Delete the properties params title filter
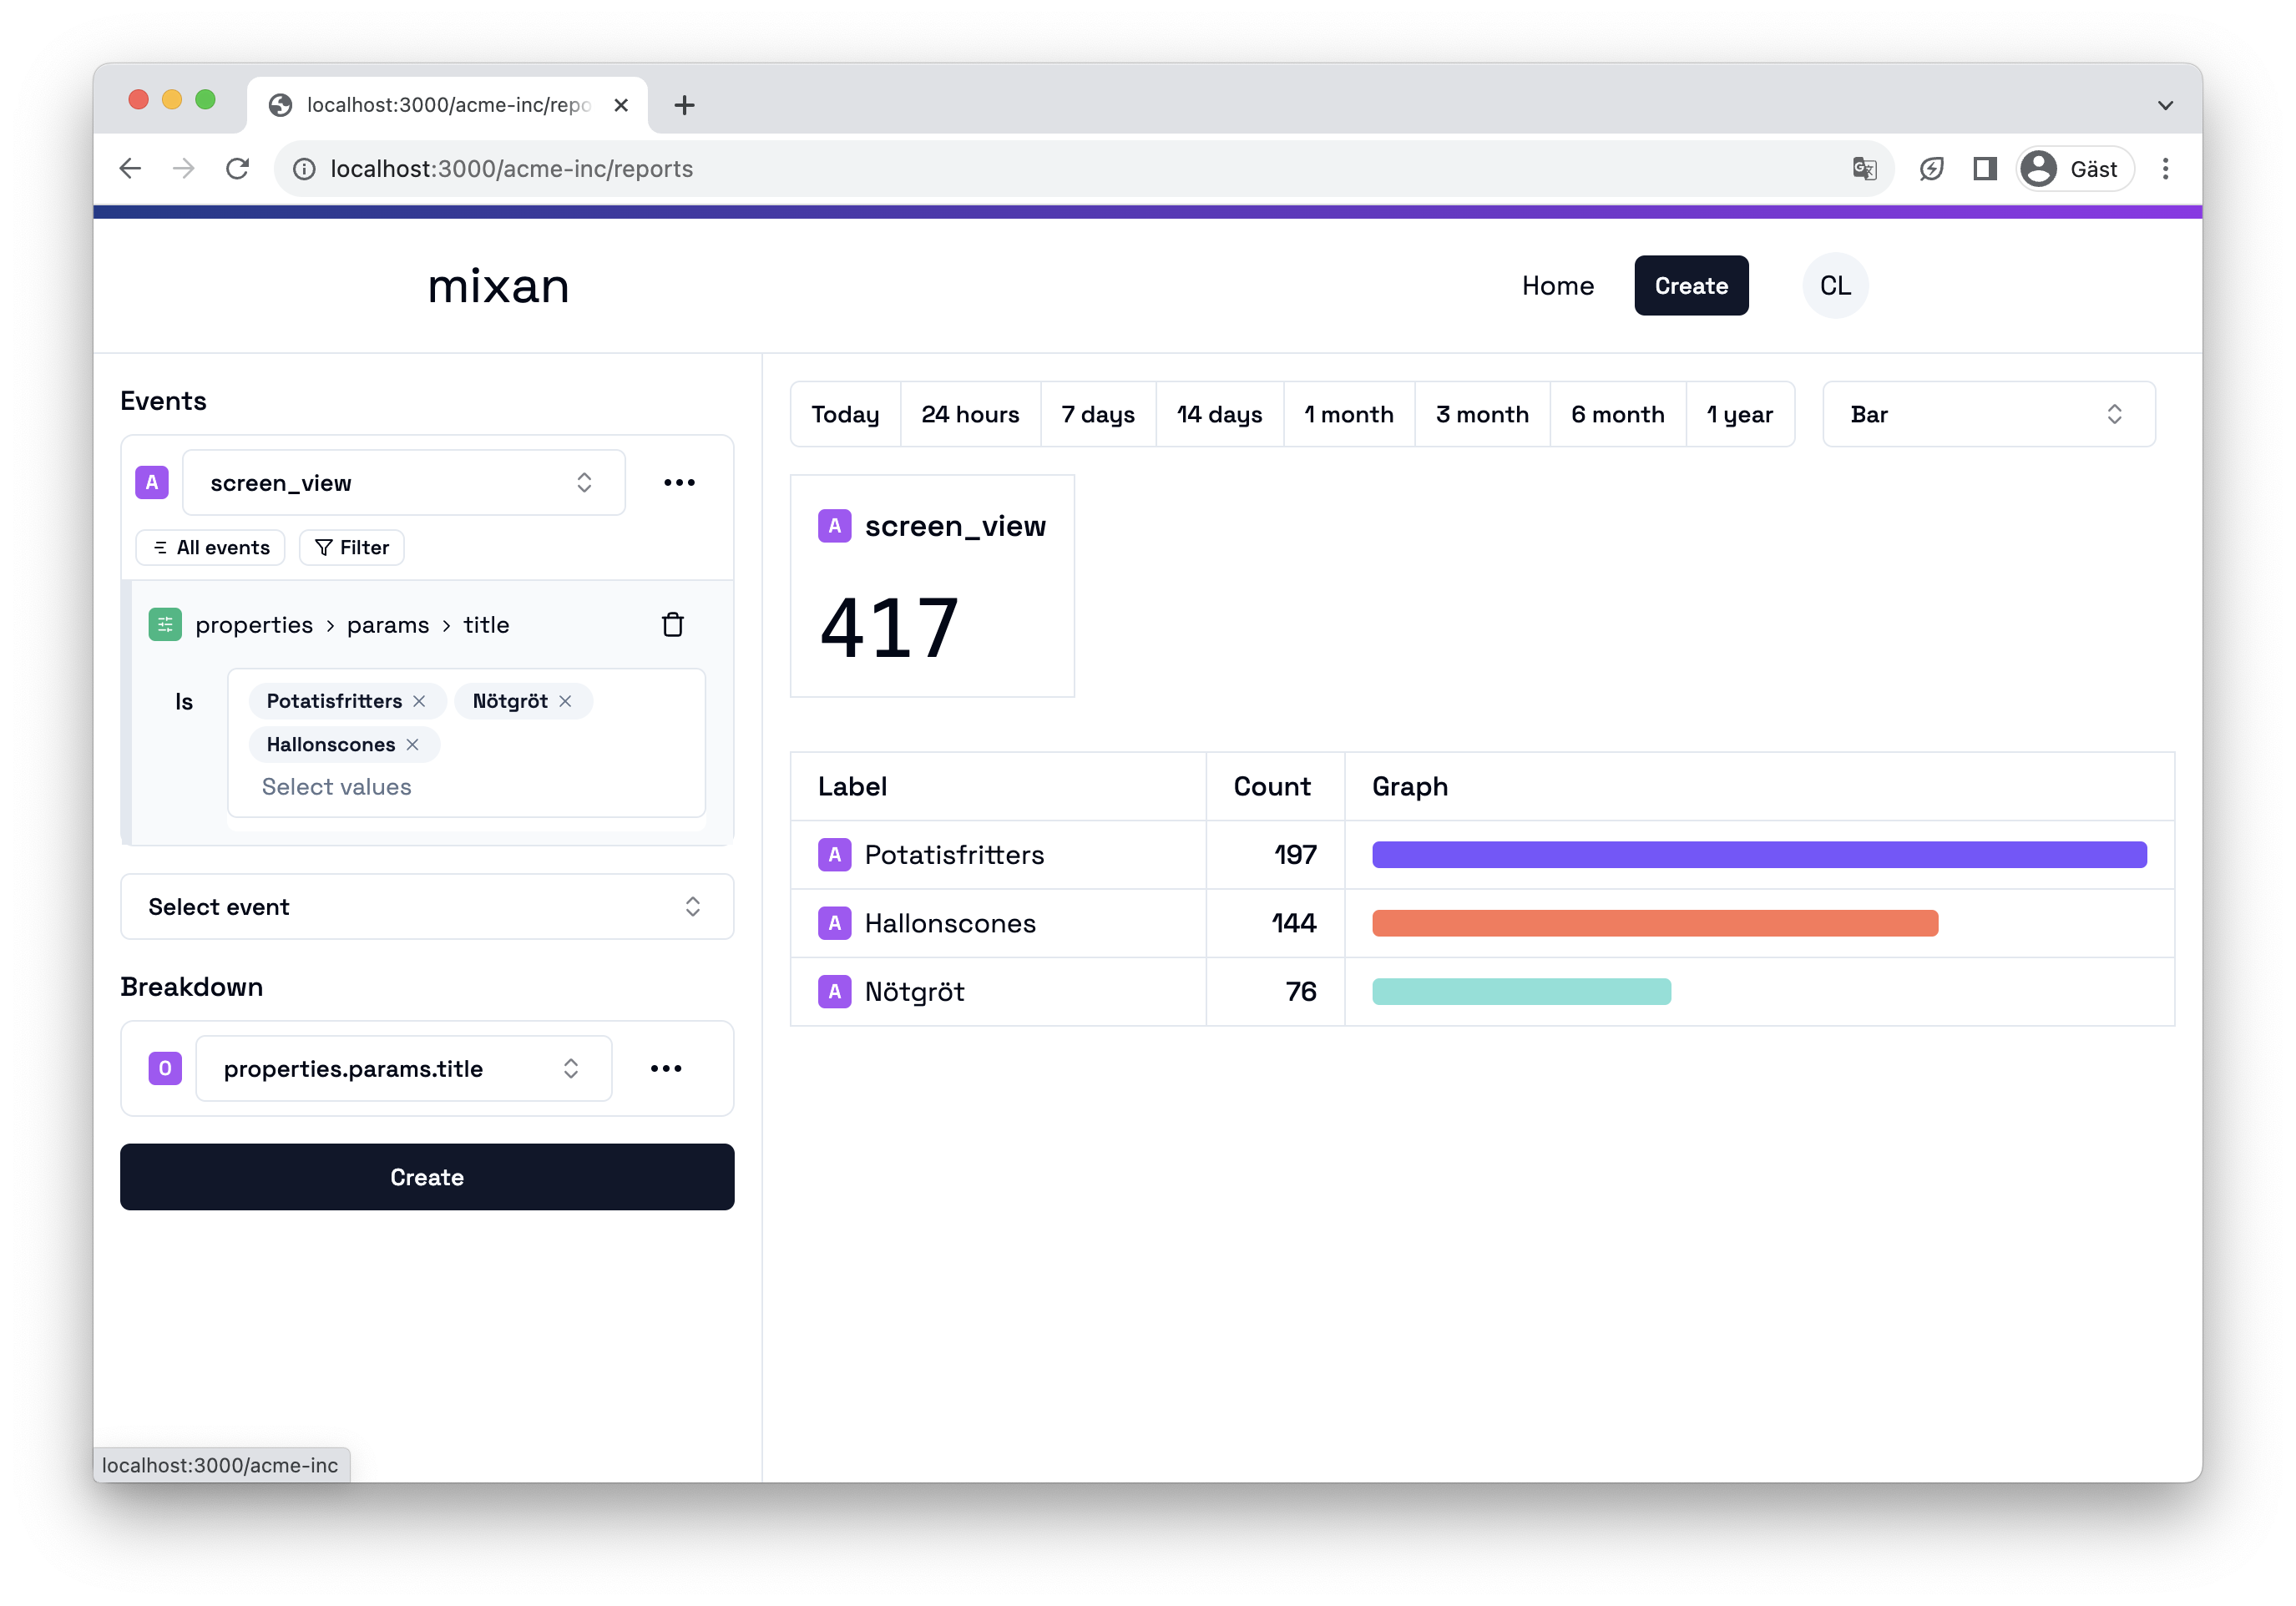This screenshot has width=2296, height=1606. (672, 625)
